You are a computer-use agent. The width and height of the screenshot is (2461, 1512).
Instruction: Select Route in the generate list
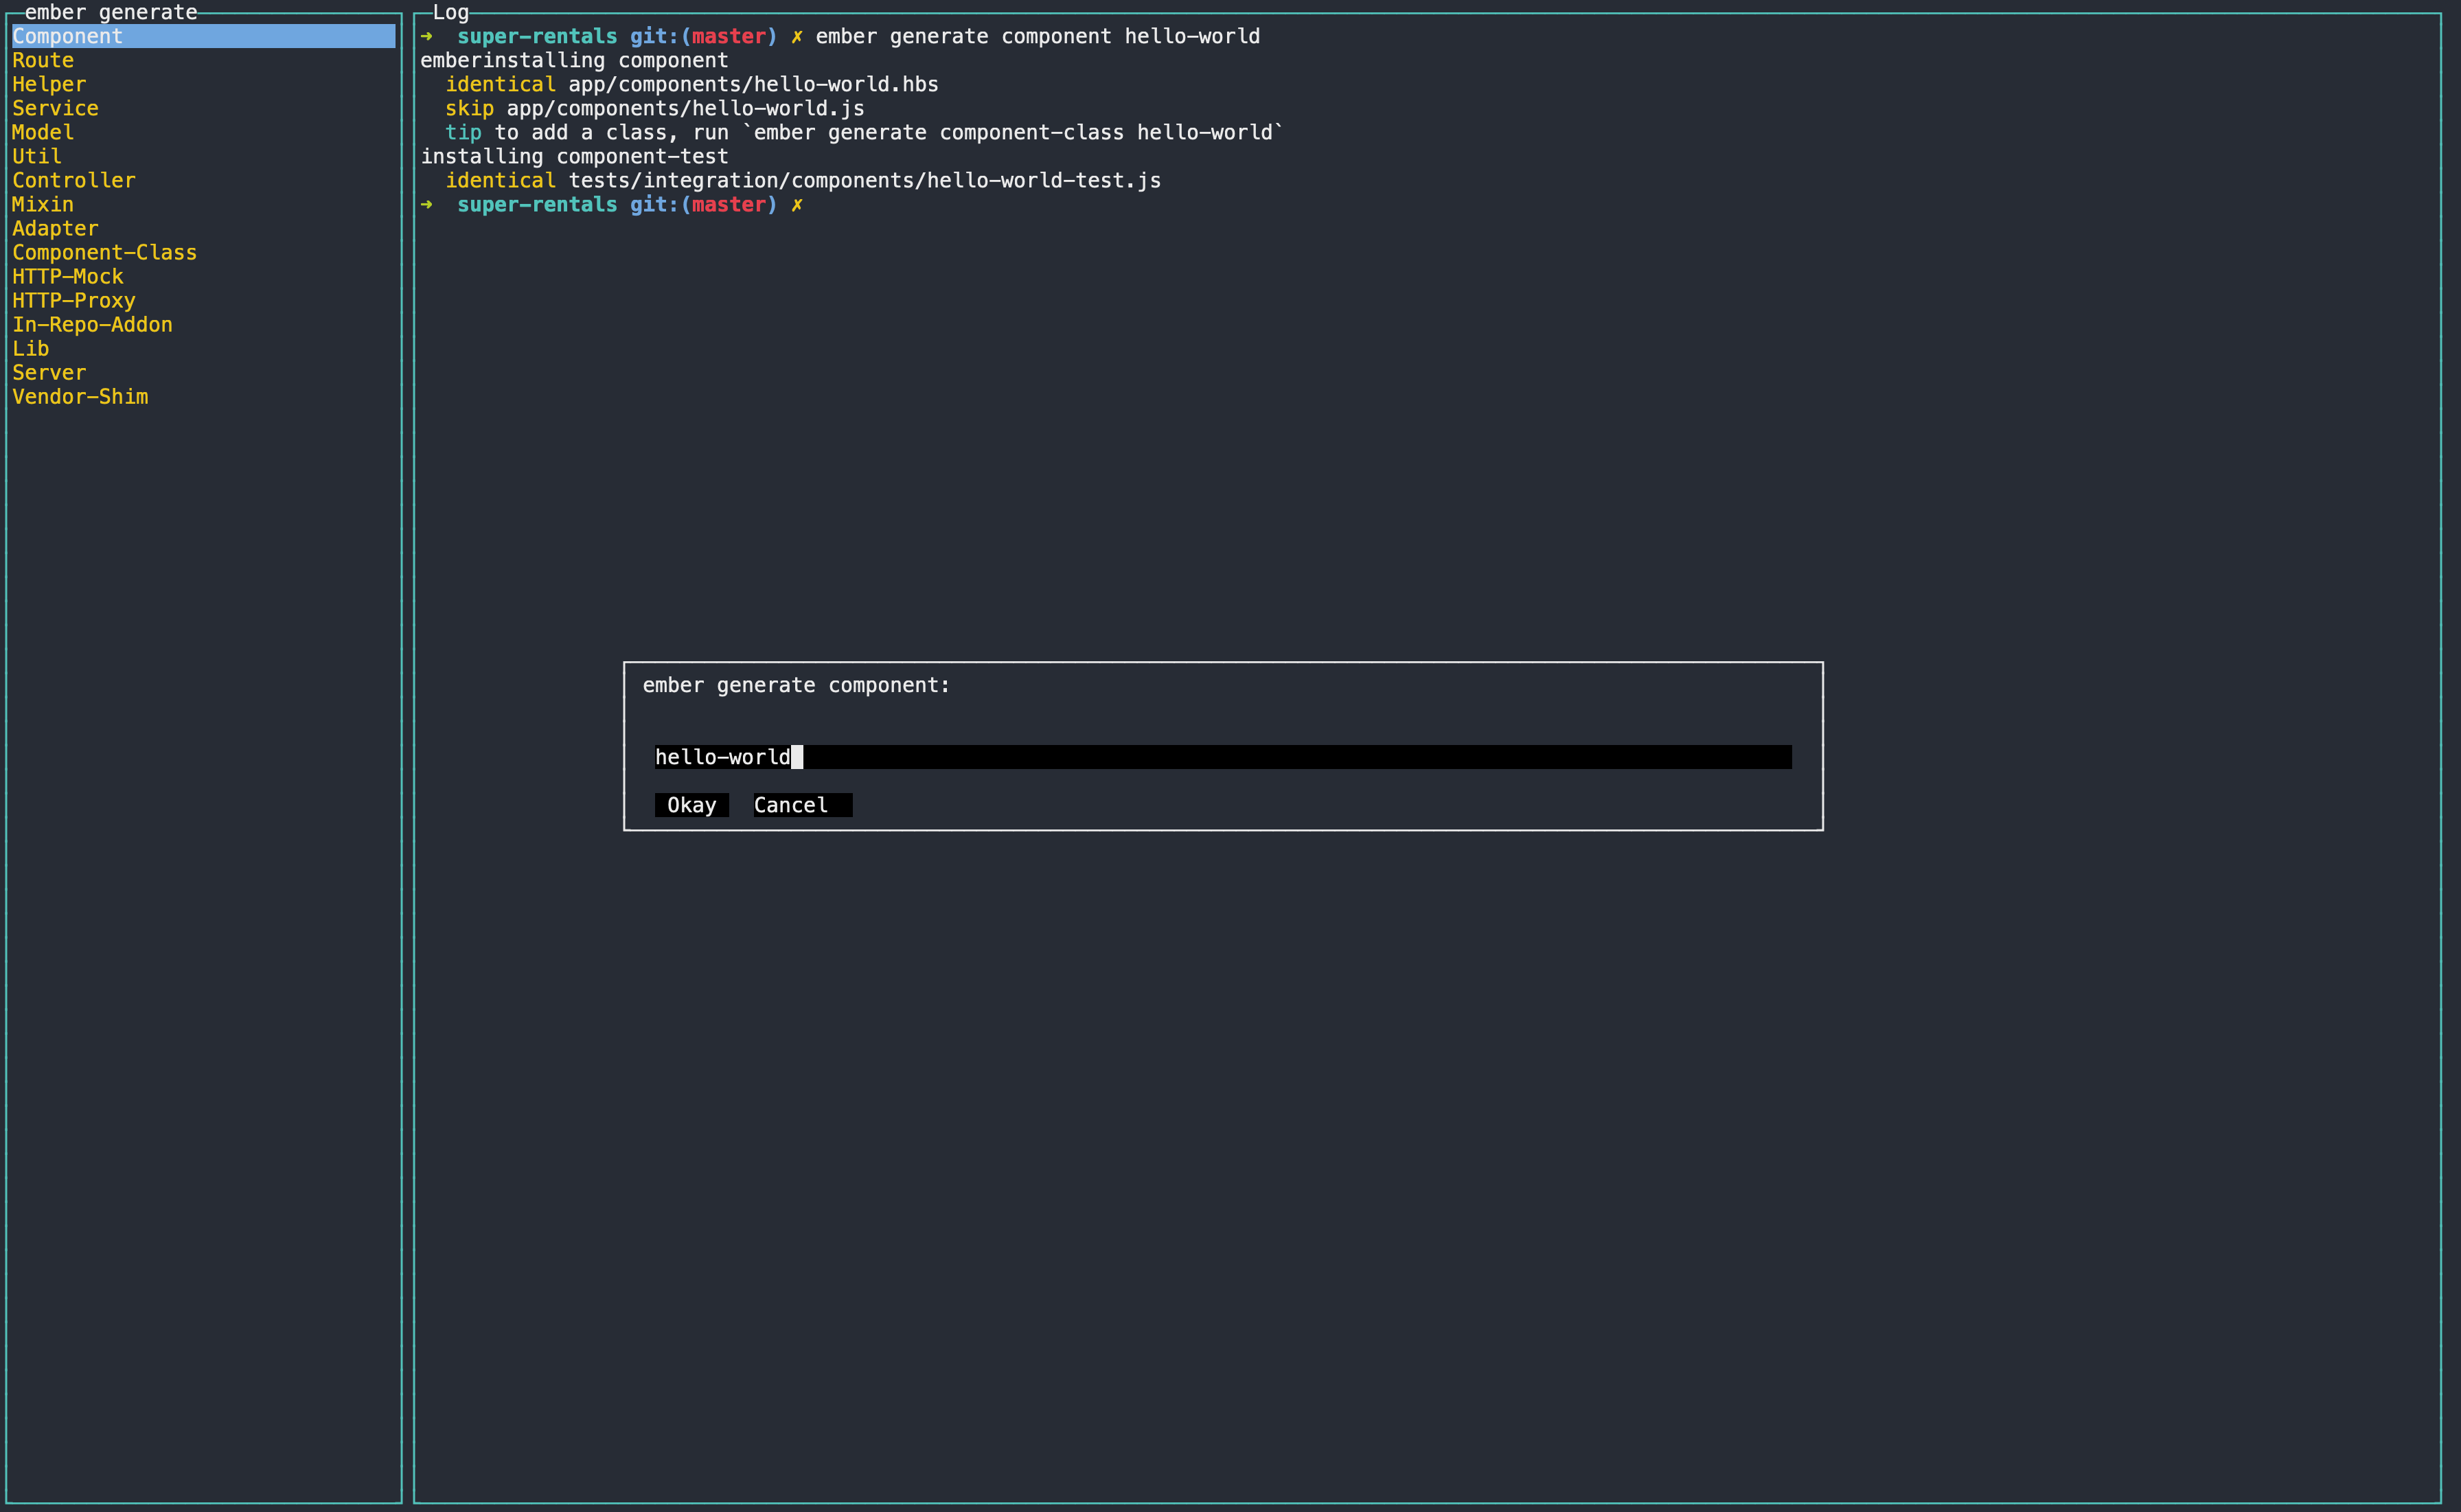43,60
